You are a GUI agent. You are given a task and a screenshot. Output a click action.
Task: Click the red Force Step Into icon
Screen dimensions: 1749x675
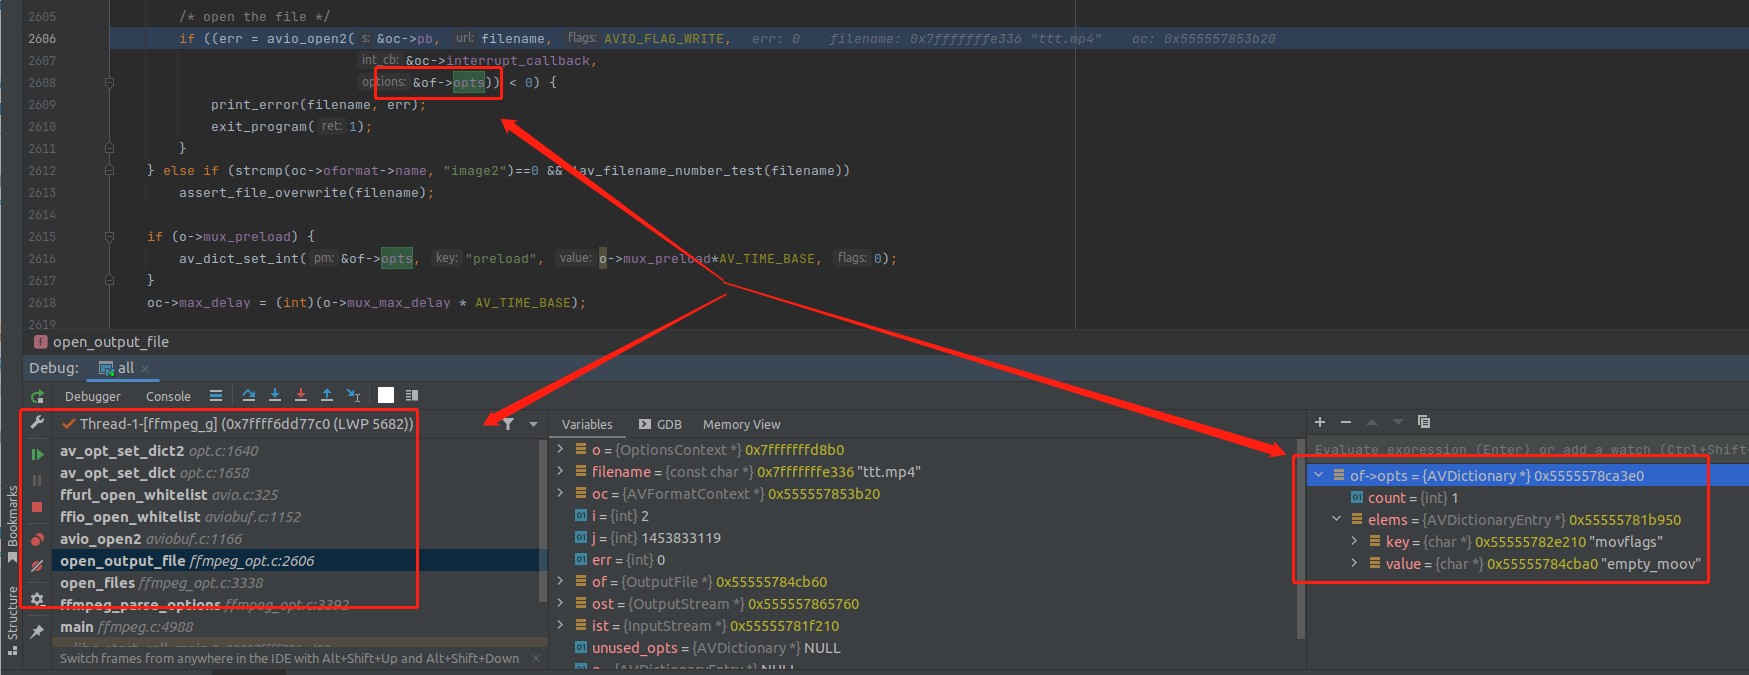[301, 396]
